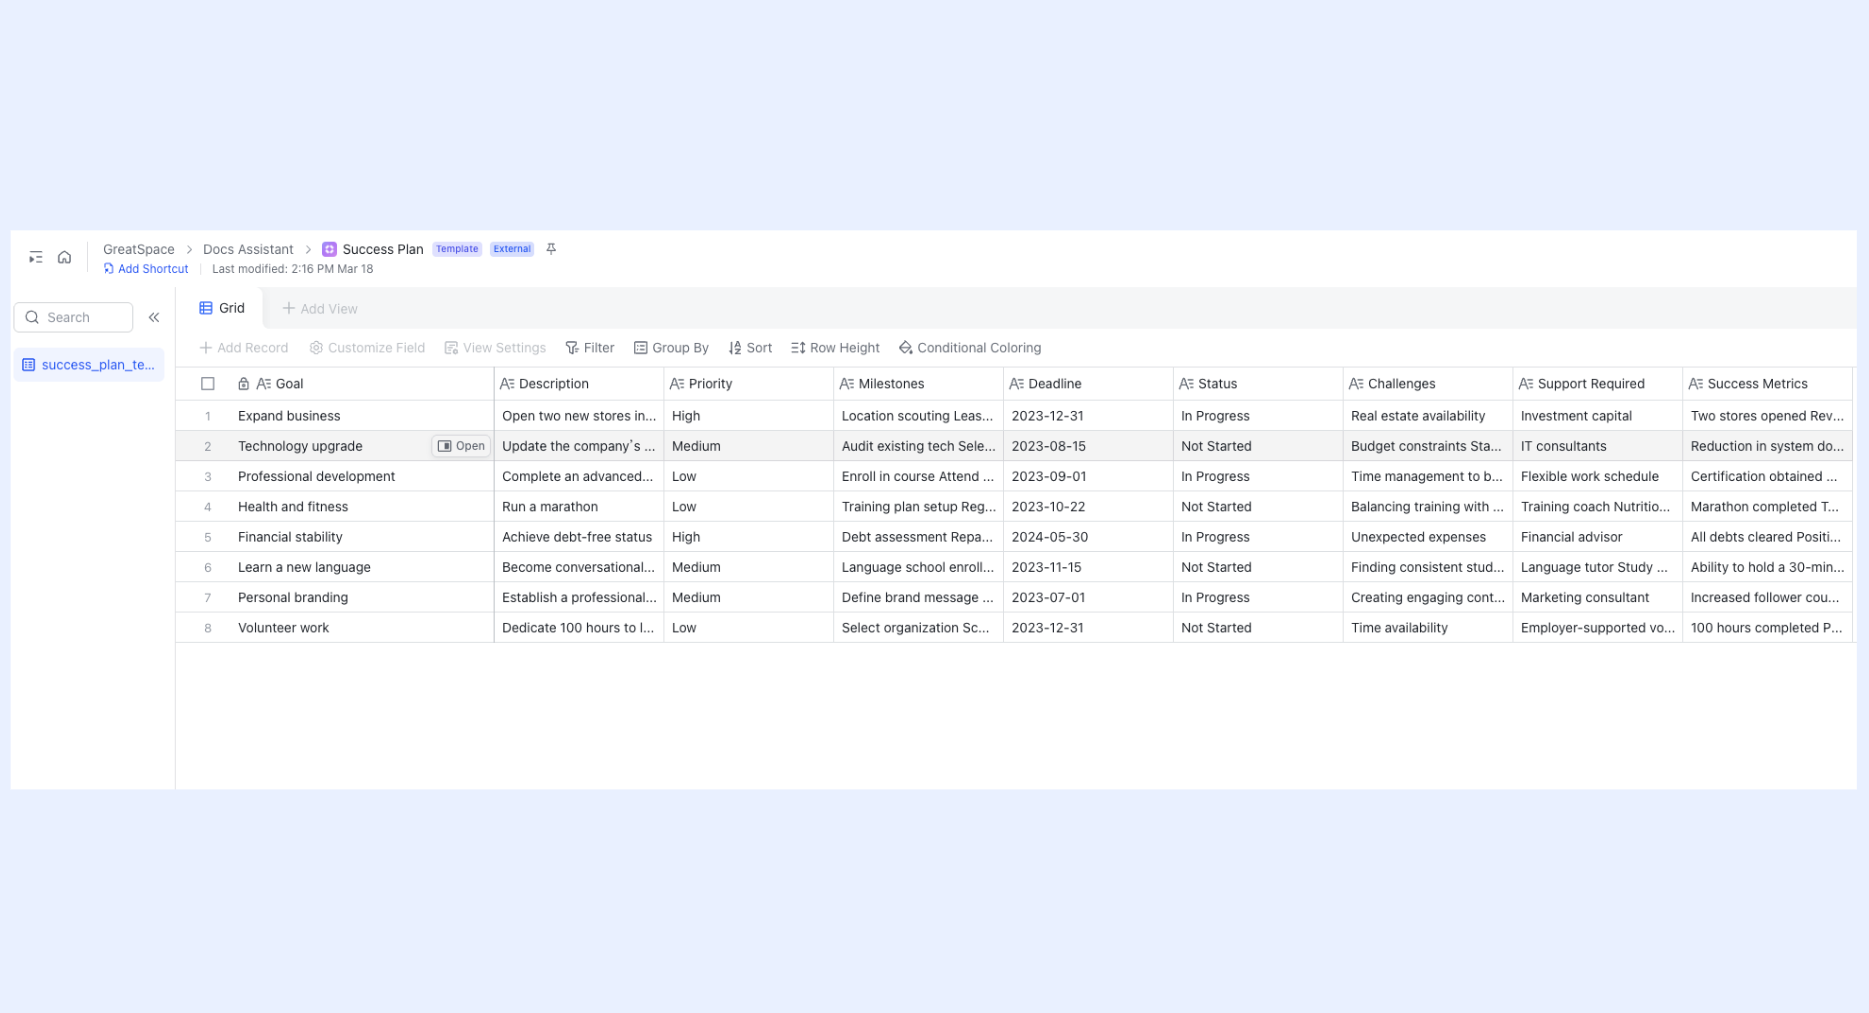1869x1013 pixels.
Task: Select the Health and fitness goal cell
Action: tap(362, 507)
